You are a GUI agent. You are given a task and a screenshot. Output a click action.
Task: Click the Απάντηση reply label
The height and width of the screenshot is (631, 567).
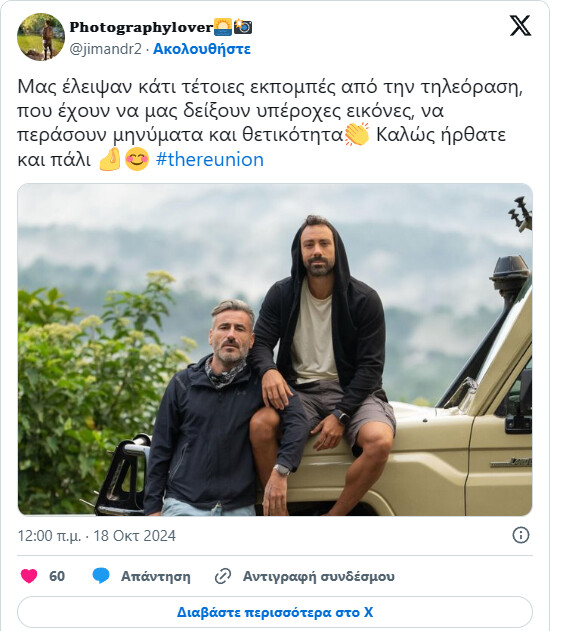(x=156, y=576)
